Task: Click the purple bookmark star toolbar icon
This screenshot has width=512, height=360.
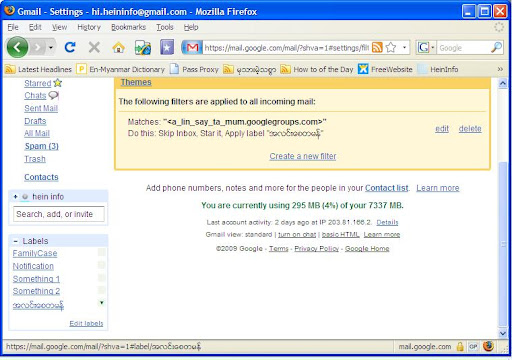Action: [167, 47]
